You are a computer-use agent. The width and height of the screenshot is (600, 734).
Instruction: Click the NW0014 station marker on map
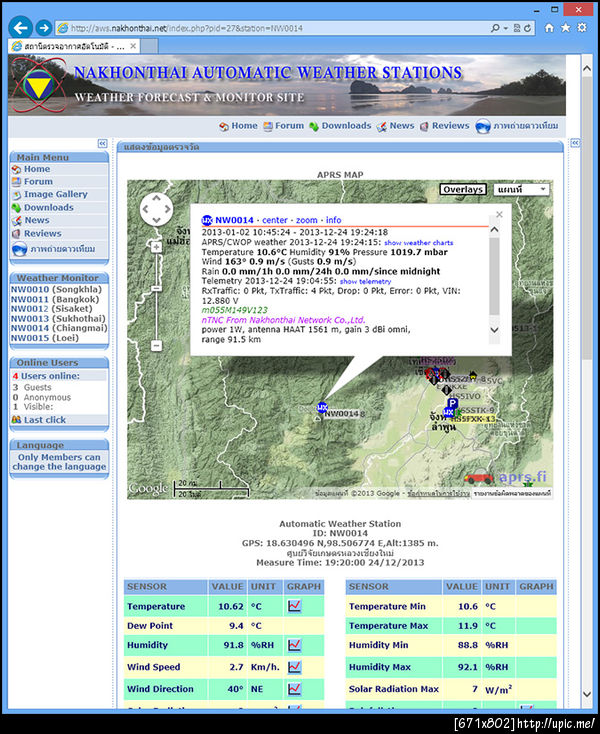pyautogui.click(x=322, y=408)
